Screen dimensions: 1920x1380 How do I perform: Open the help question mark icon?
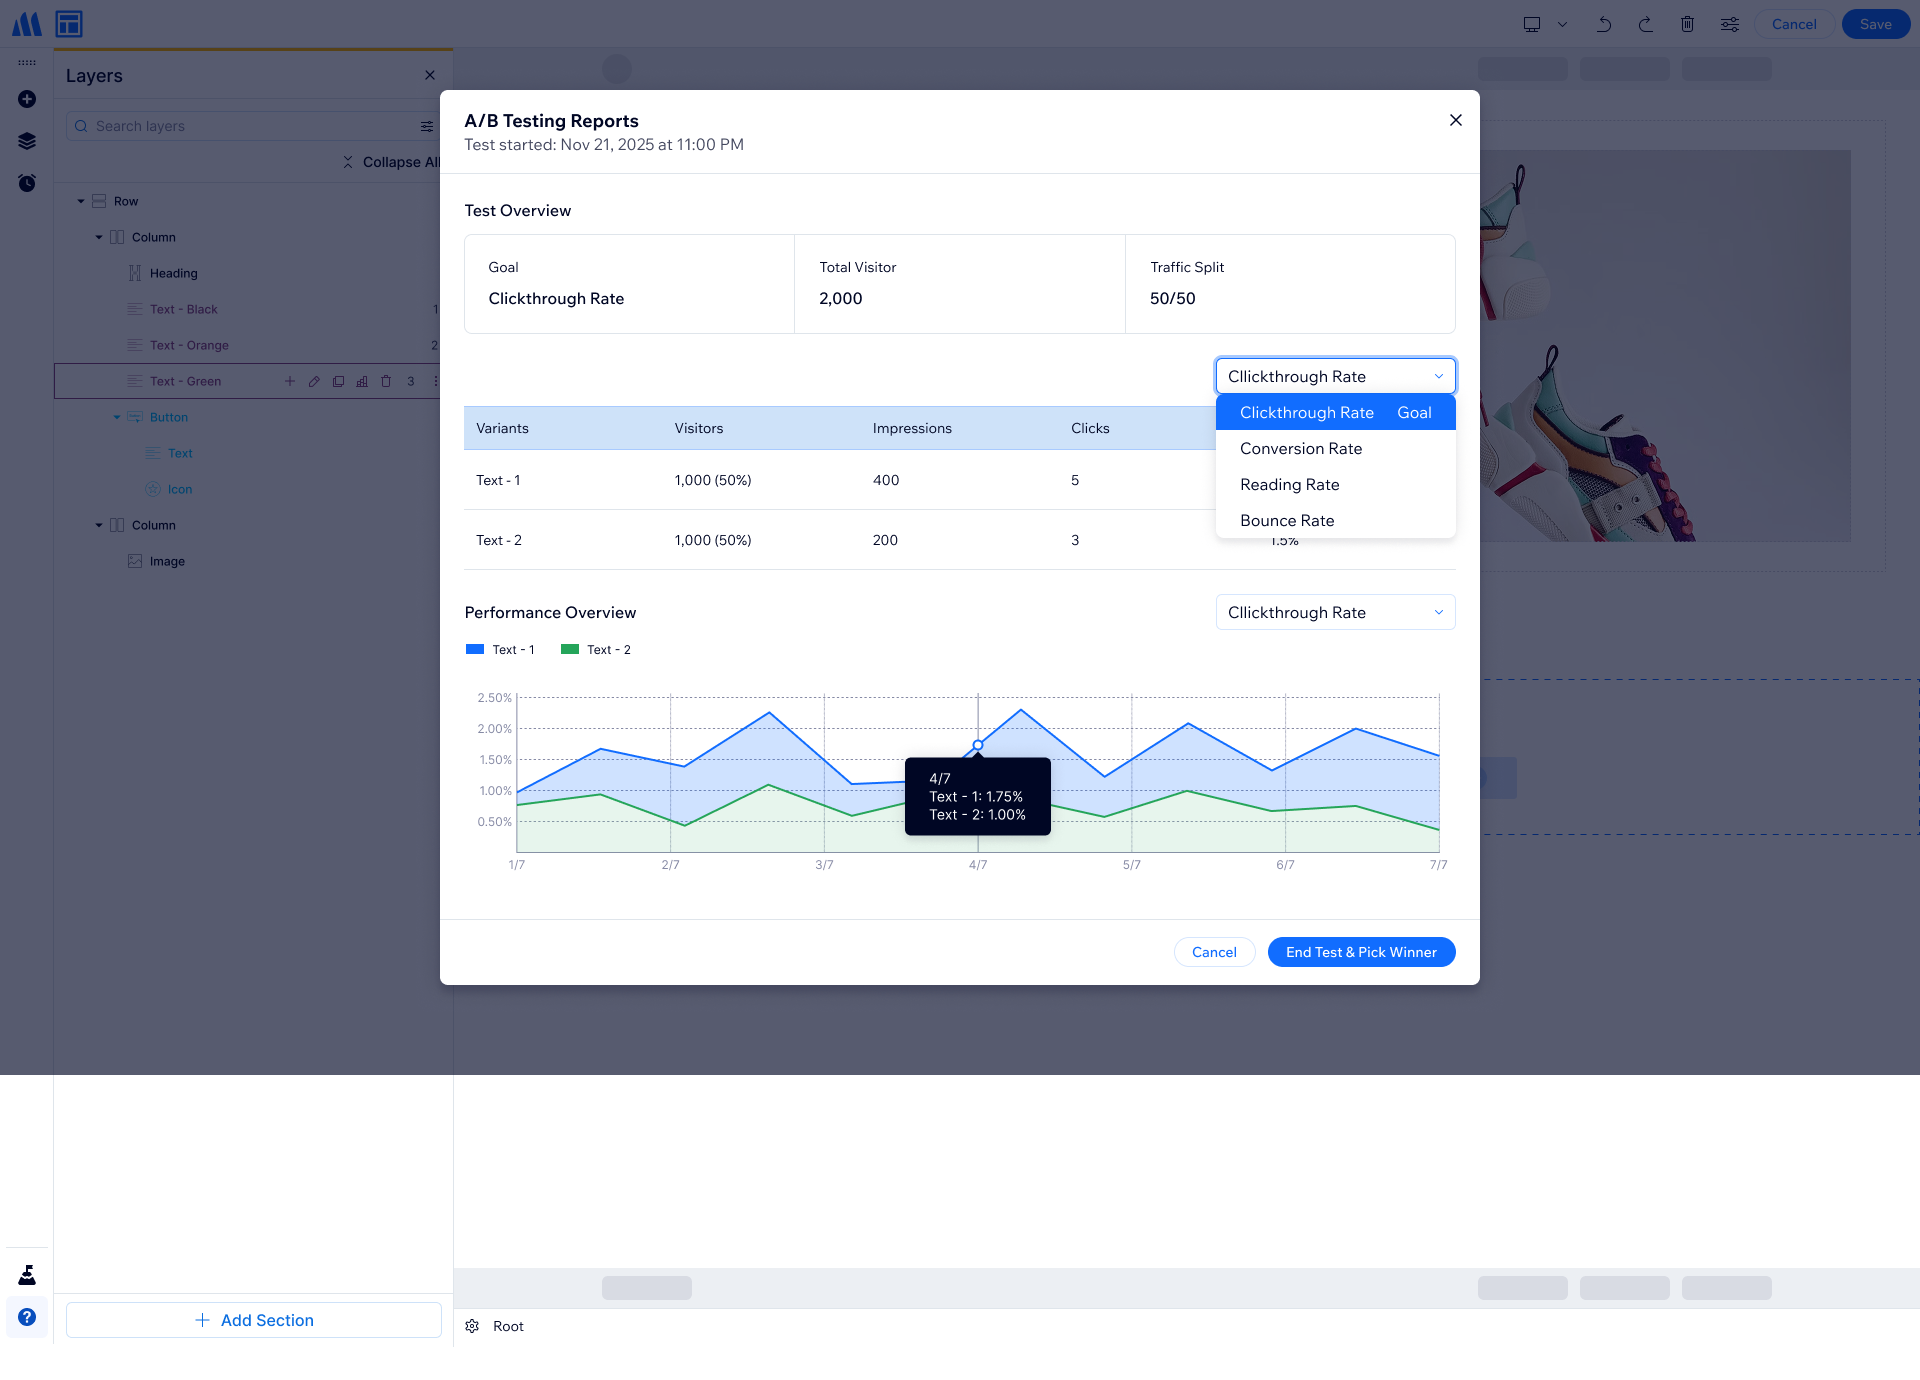[x=27, y=1317]
